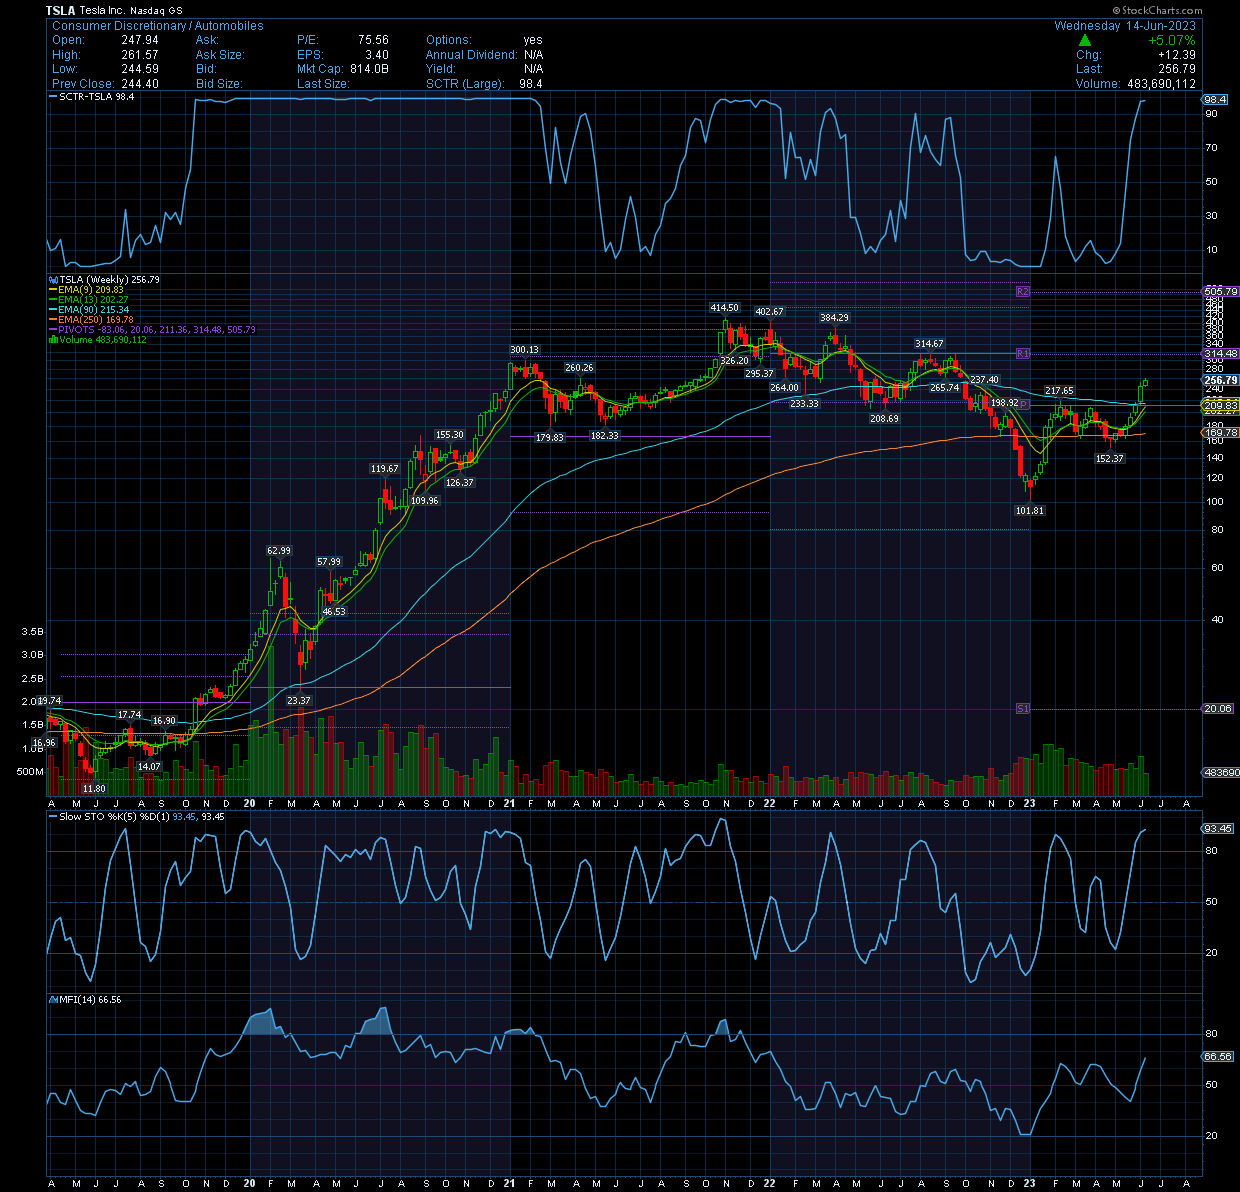Click the 402.67 price label

click(x=769, y=312)
